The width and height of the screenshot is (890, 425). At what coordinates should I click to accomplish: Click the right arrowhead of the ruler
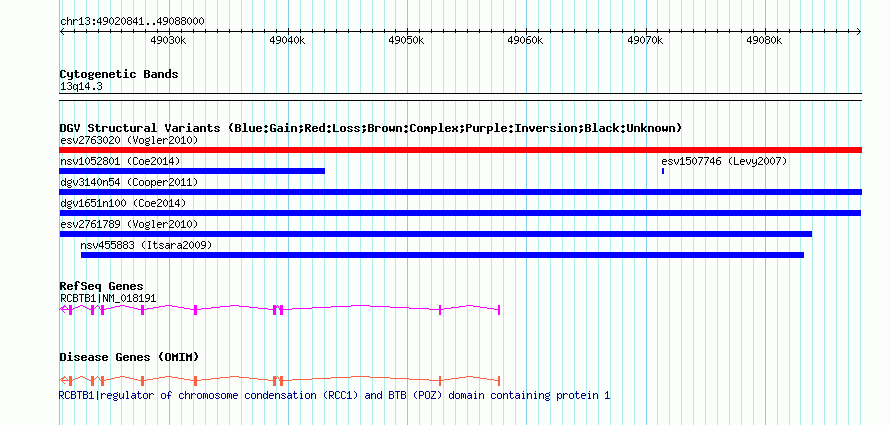click(859, 32)
